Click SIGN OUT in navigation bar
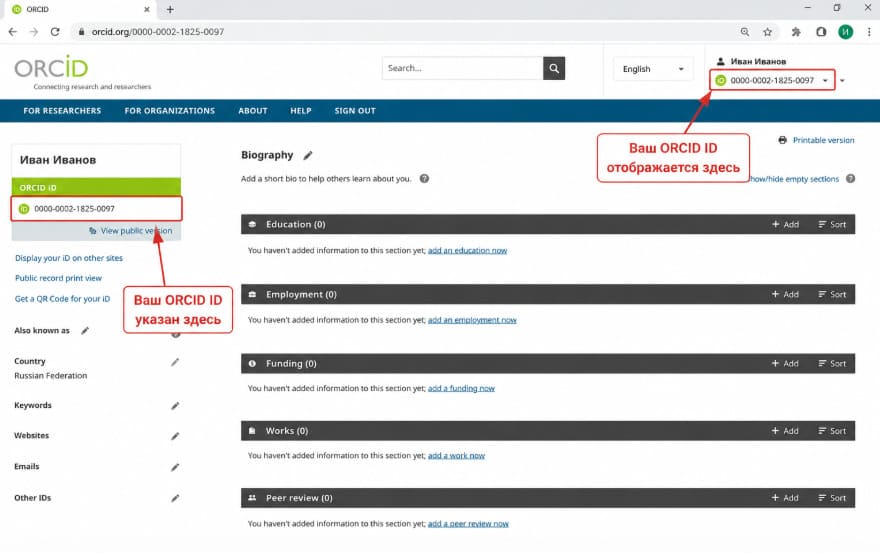 point(355,111)
